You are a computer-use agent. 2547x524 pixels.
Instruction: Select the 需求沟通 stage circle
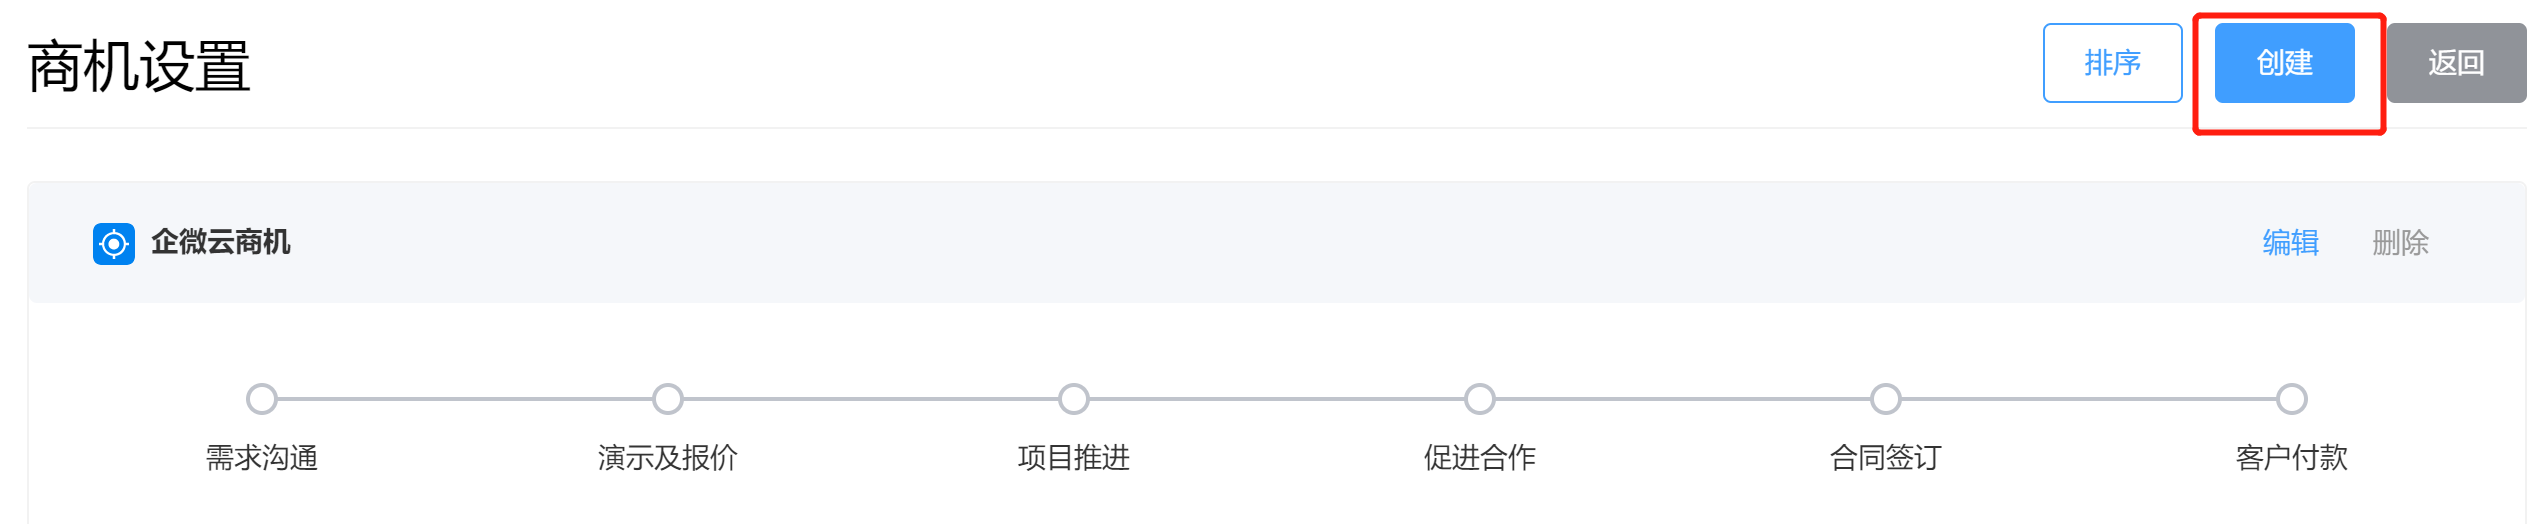[x=262, y=399]
